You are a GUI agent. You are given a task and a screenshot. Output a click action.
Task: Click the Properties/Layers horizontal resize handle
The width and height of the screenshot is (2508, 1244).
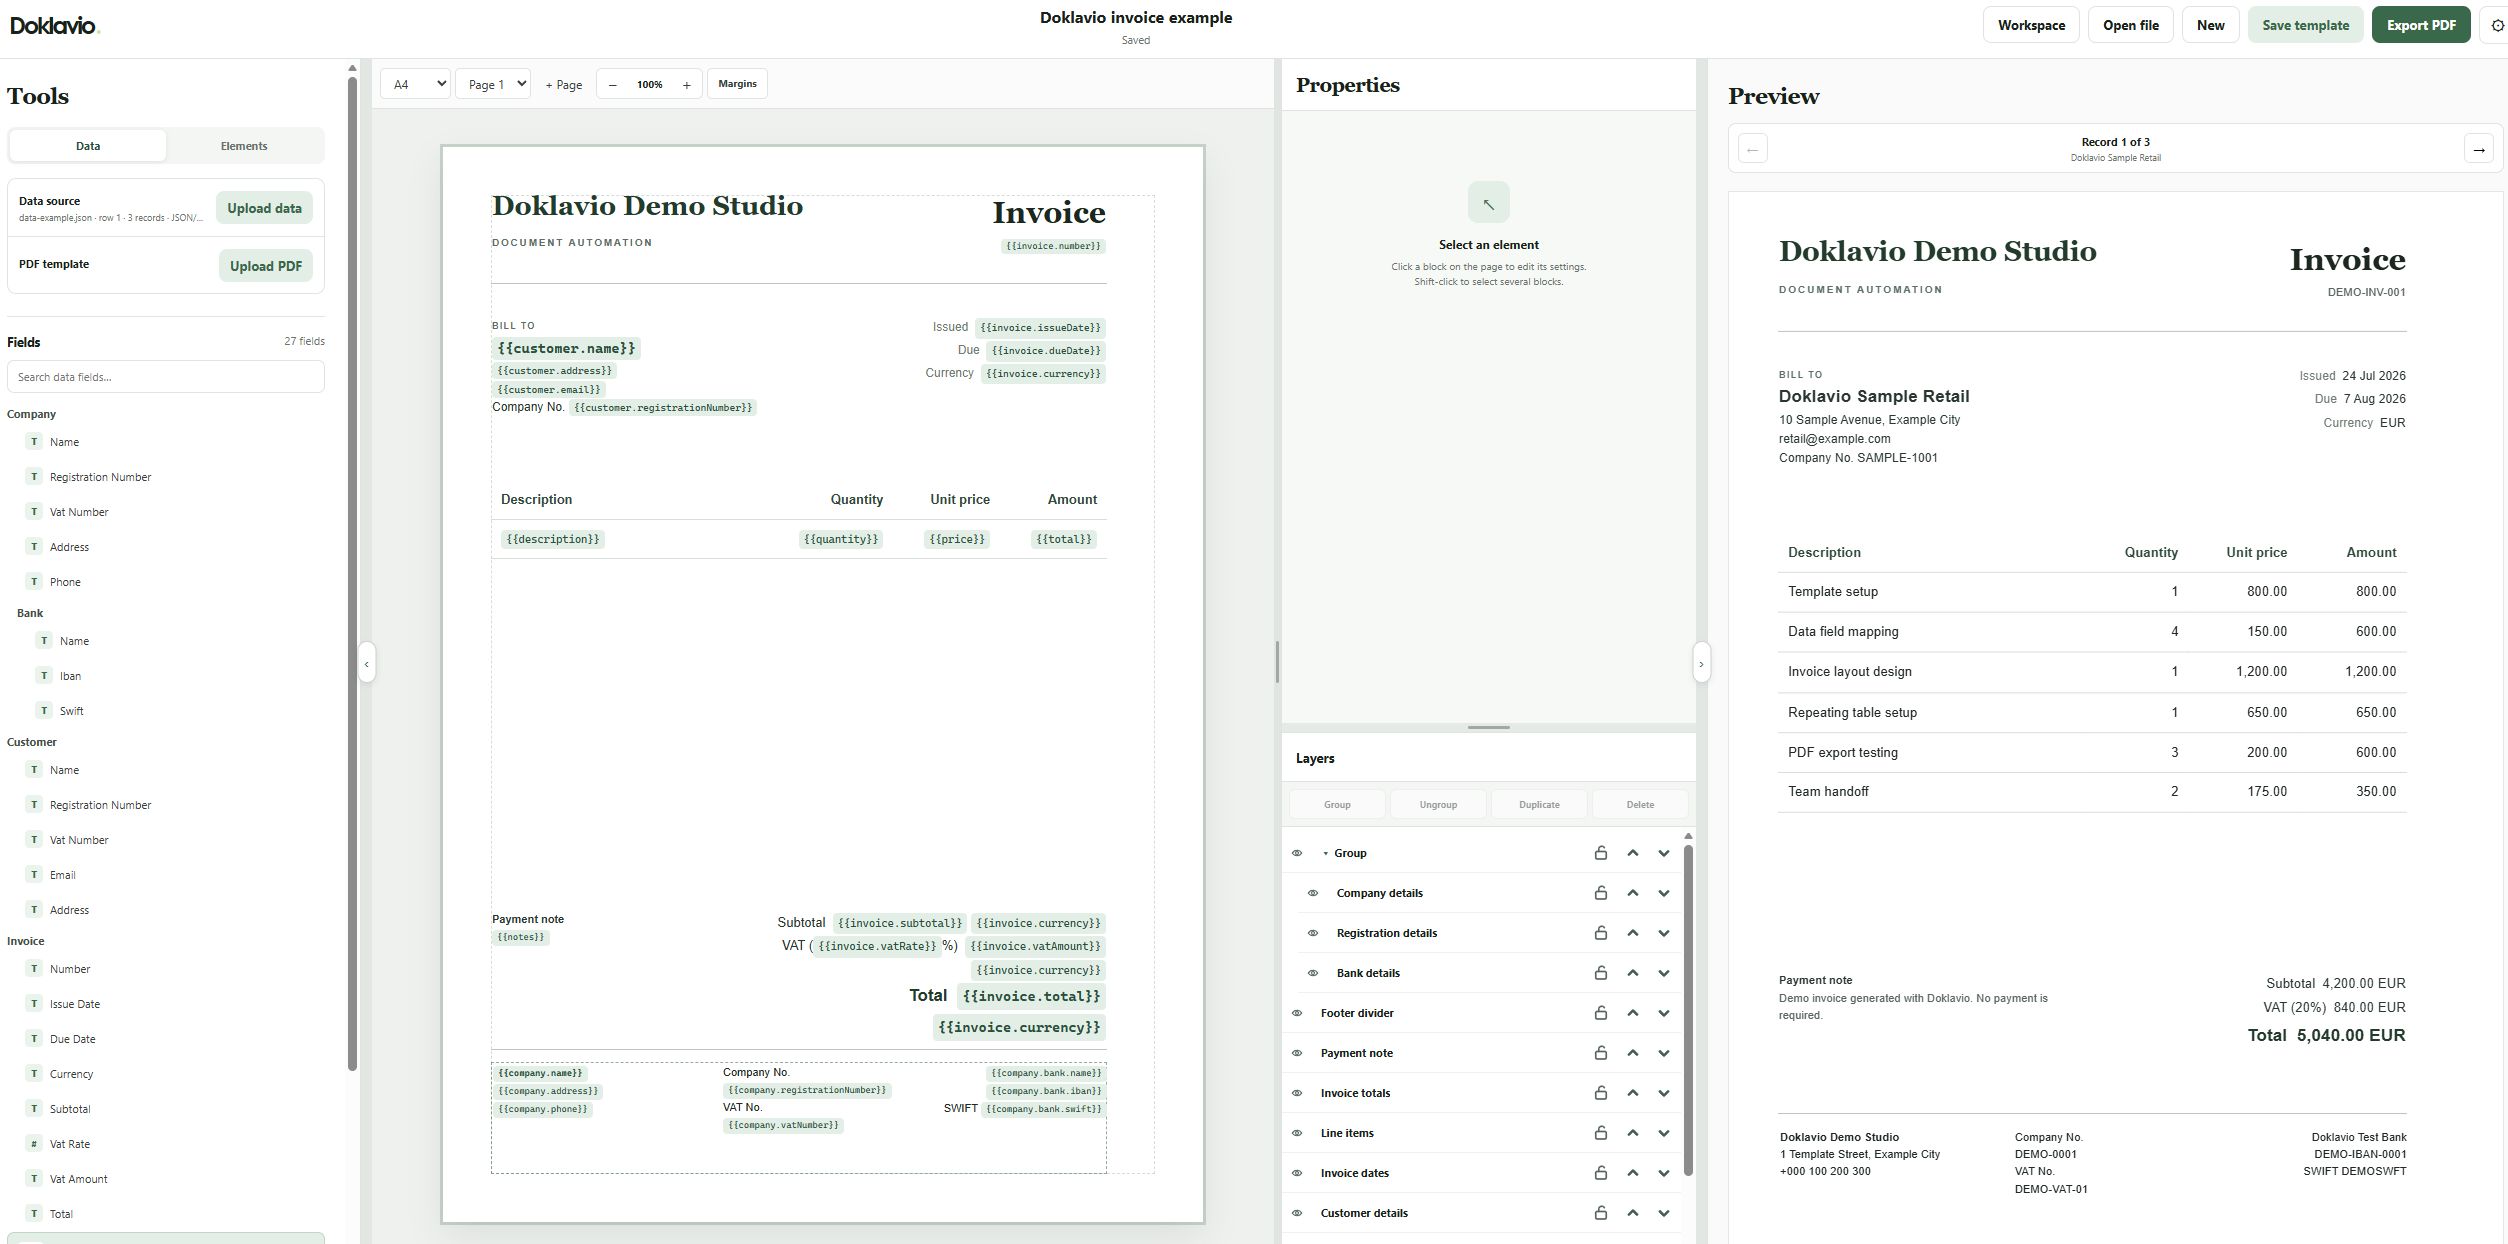pos(1489,727)
